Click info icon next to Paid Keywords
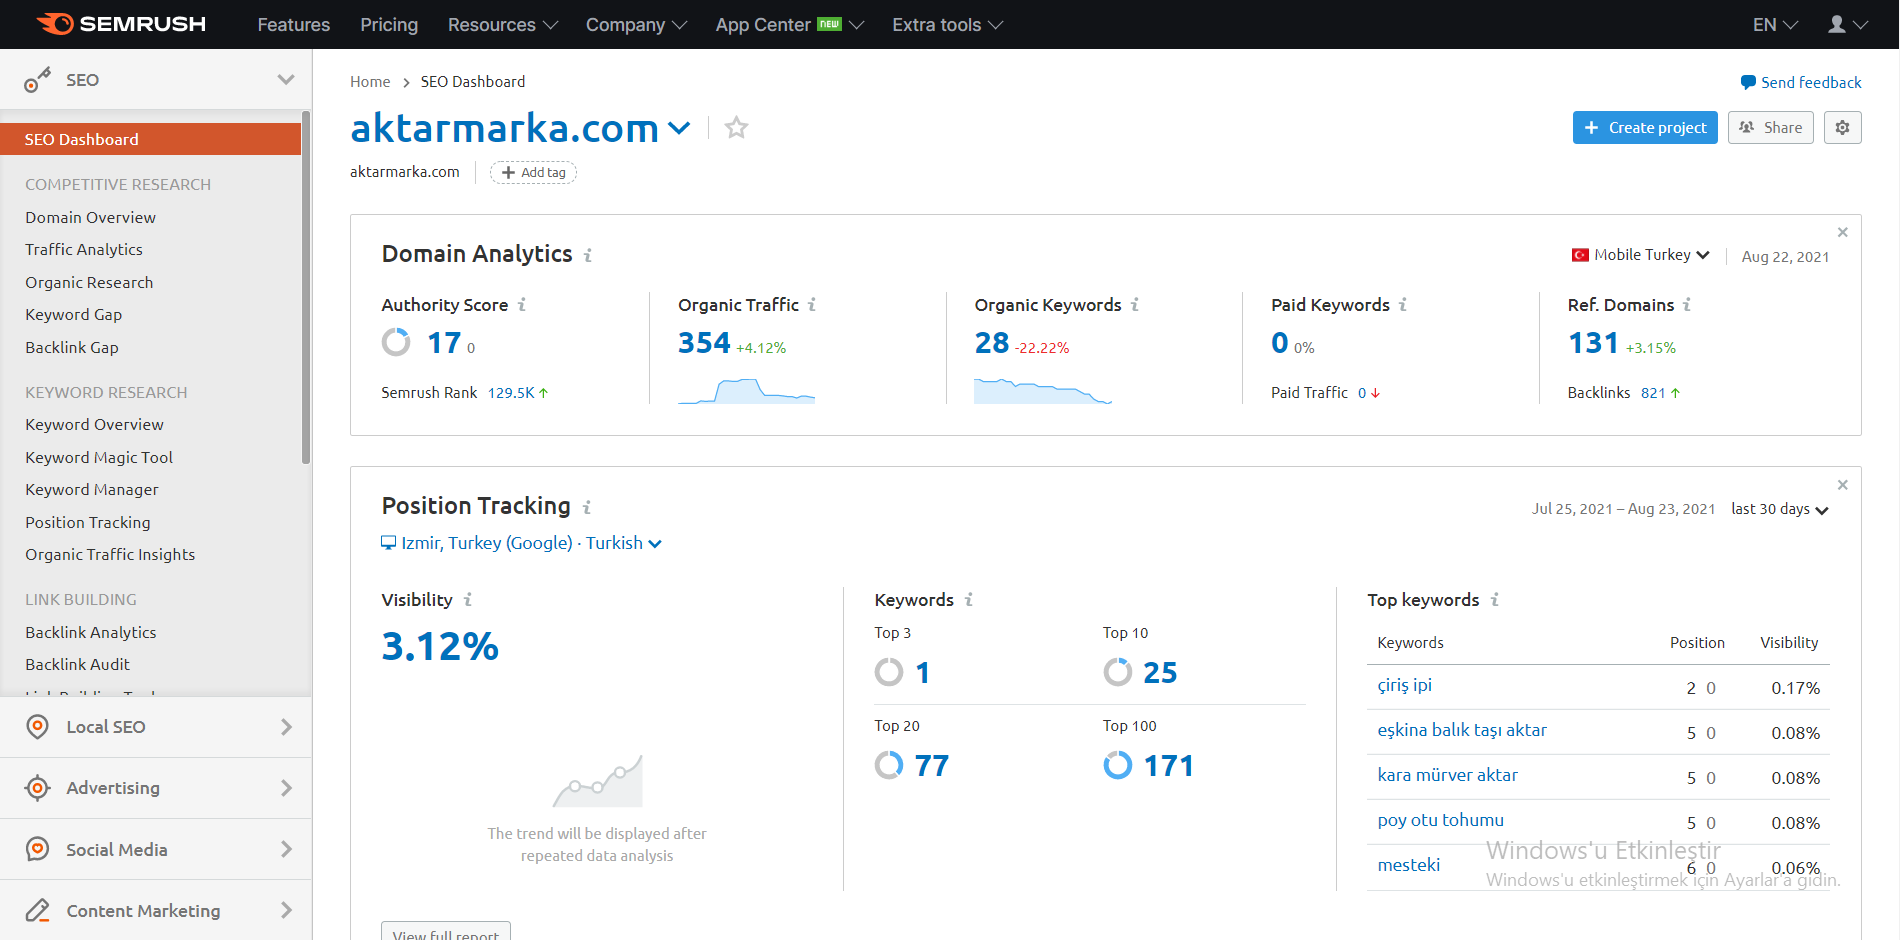The width and height of the screenshot is (1900, 940). point(1403,305)
